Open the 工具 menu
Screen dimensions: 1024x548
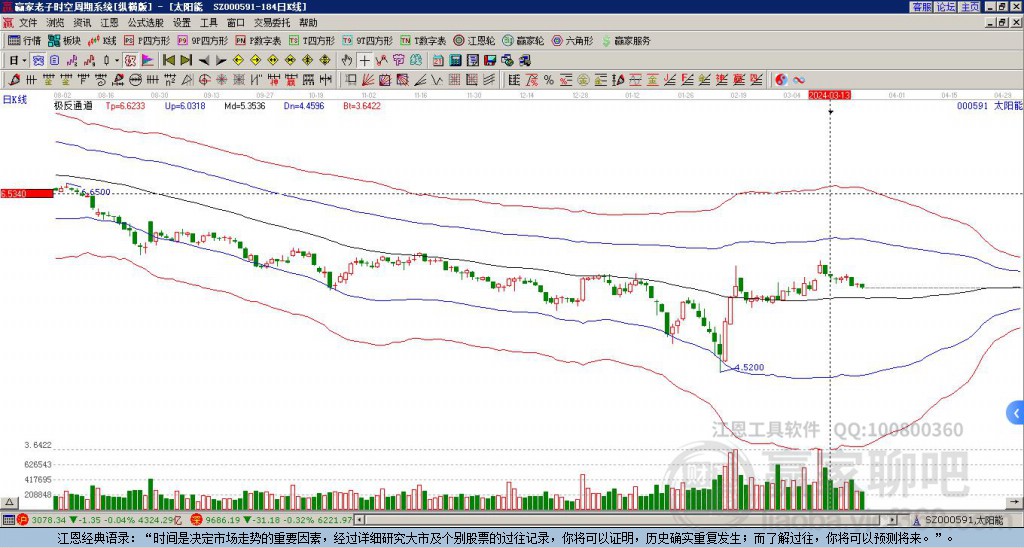209,23
